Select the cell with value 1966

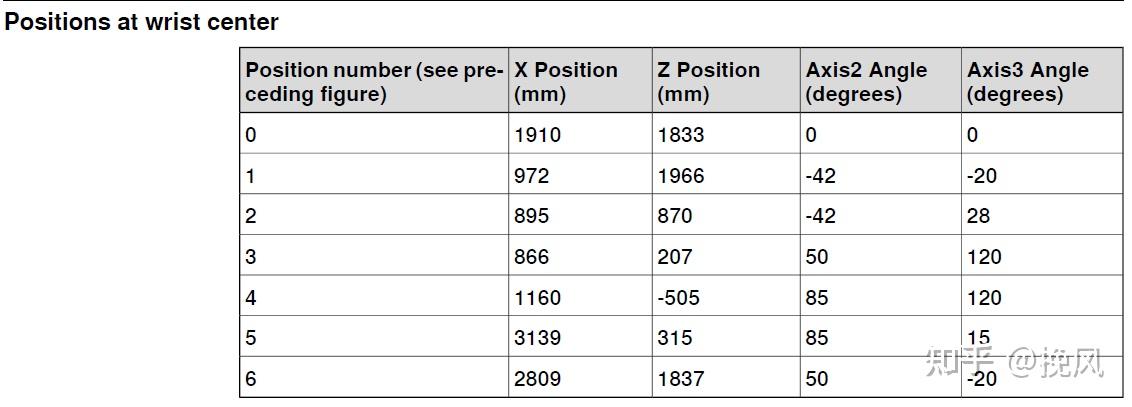682,176
